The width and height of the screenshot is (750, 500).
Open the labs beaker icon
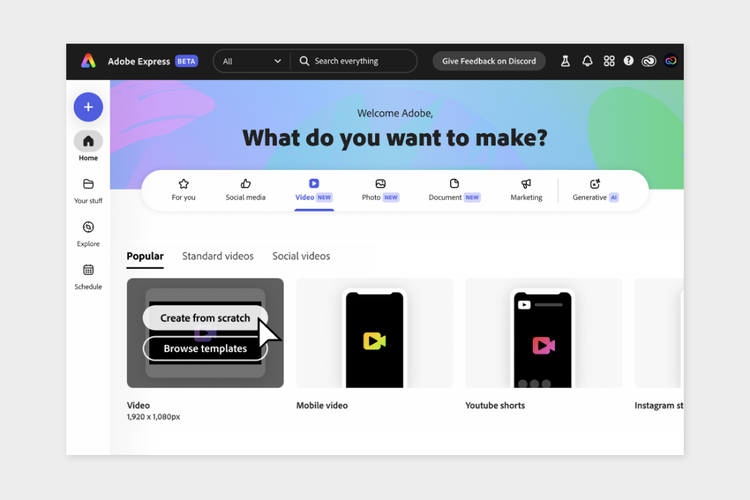(565, 61)
